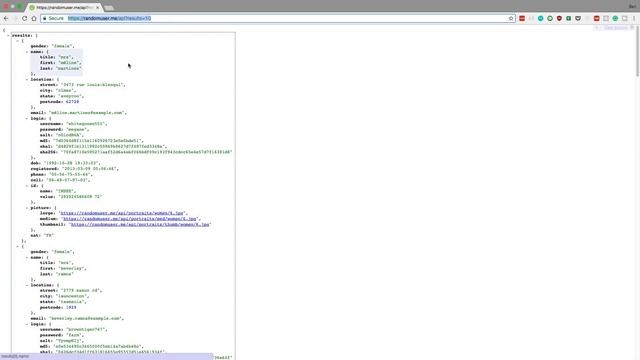Open the home page icon
Viewport: 640px width, 360px height.
(34, 18)
